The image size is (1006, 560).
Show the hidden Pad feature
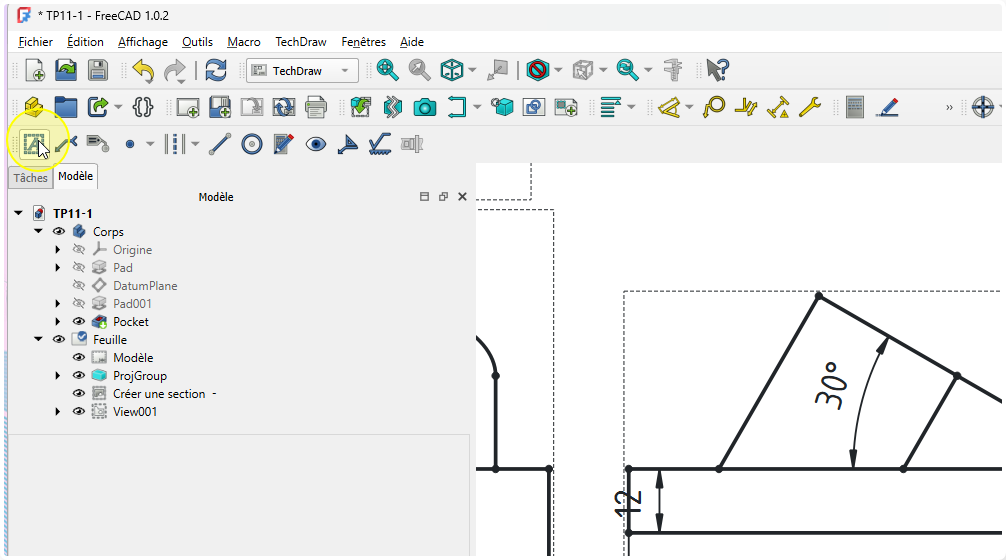coord(79,268)
